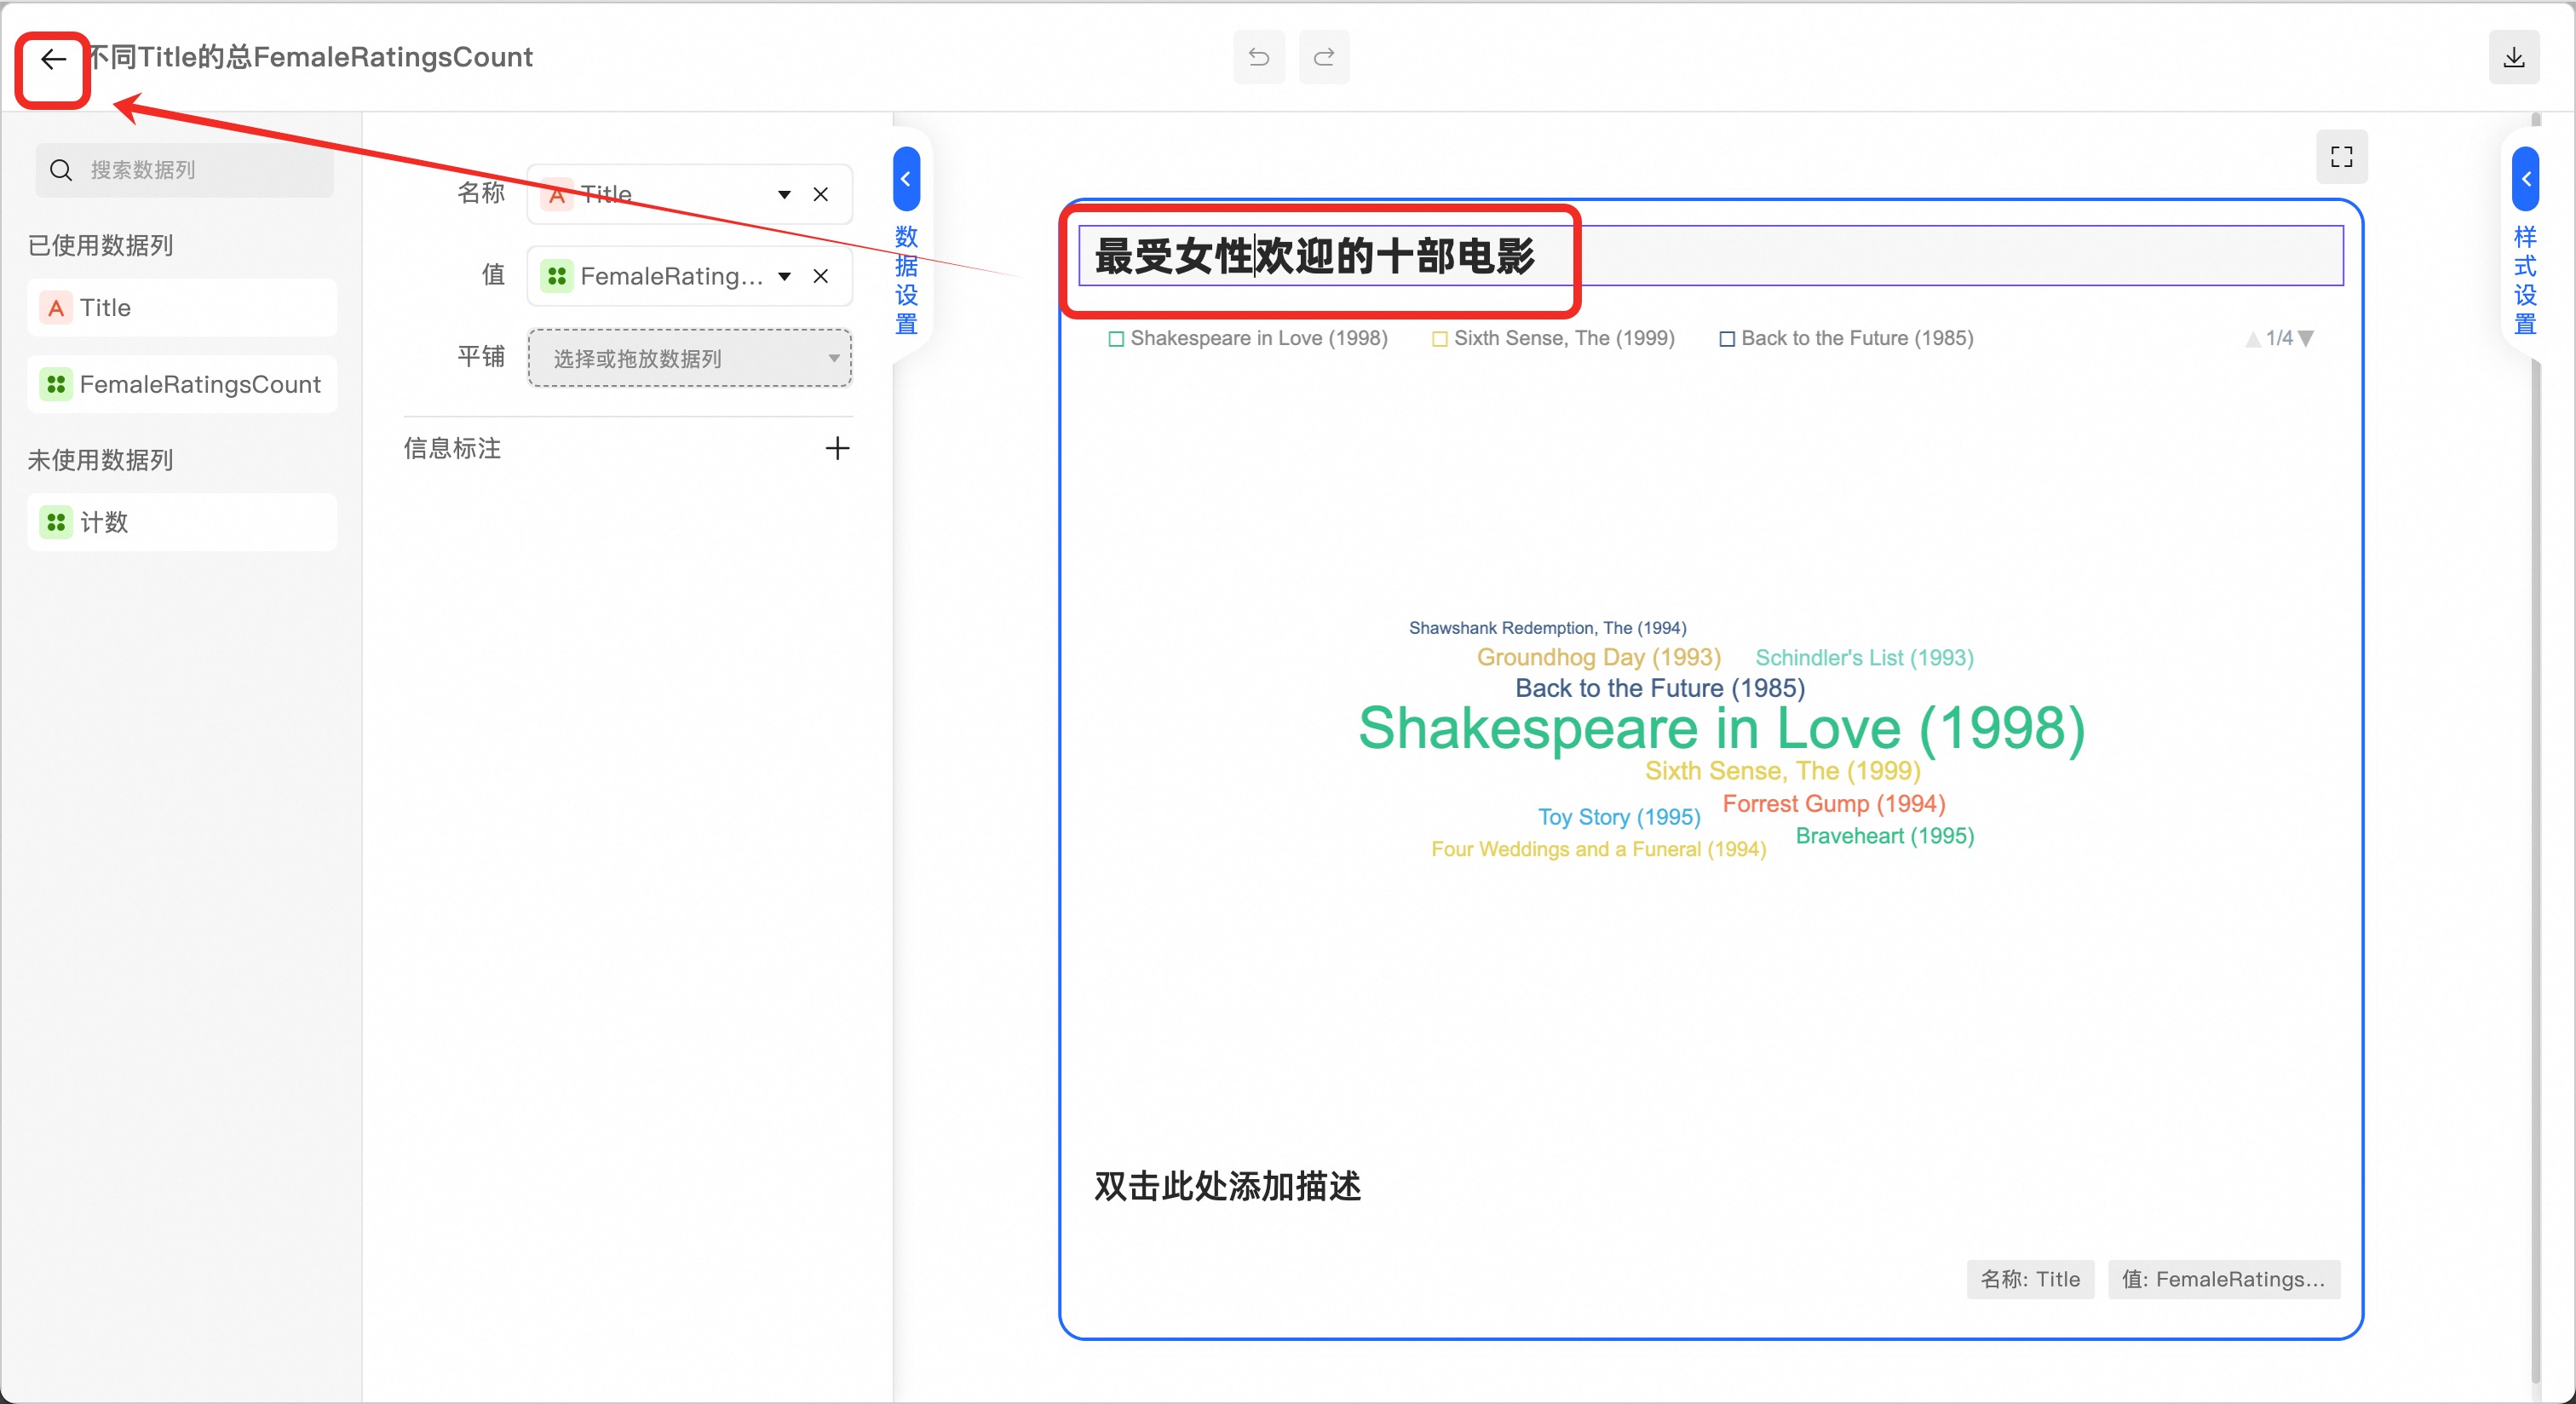The width and height of the screenshot is (2576, 1404).
Task: Click the search data columns field
Action: [185, 170]
